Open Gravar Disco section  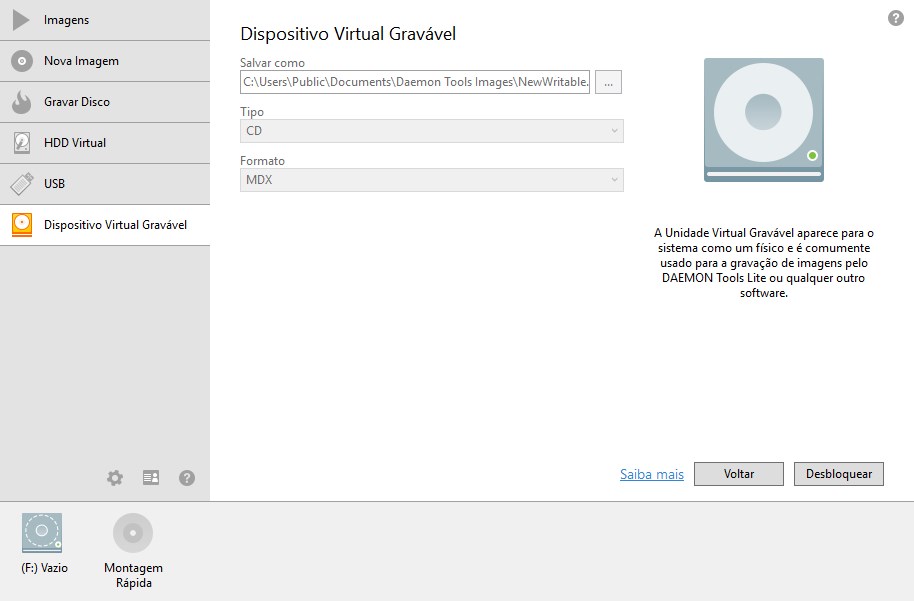(105, 102)
